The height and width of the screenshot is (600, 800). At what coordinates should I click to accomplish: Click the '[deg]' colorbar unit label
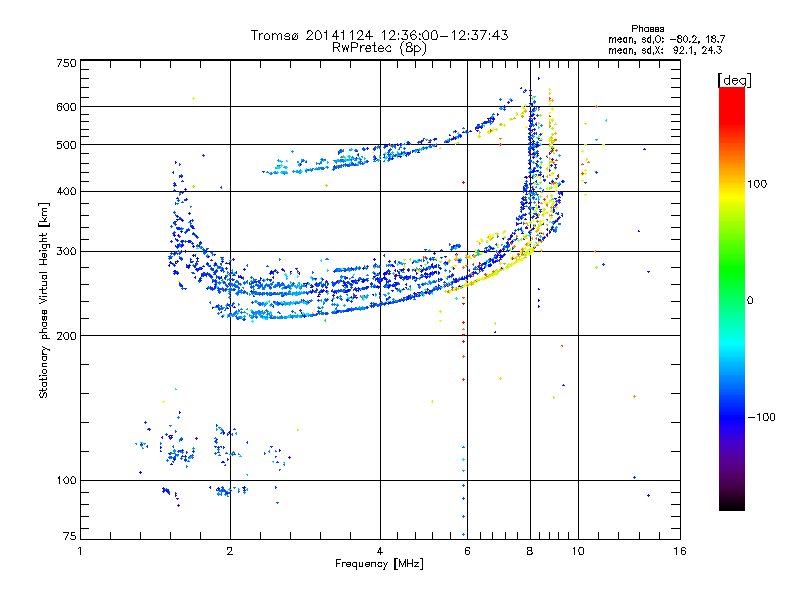click(x=734, y=80)
